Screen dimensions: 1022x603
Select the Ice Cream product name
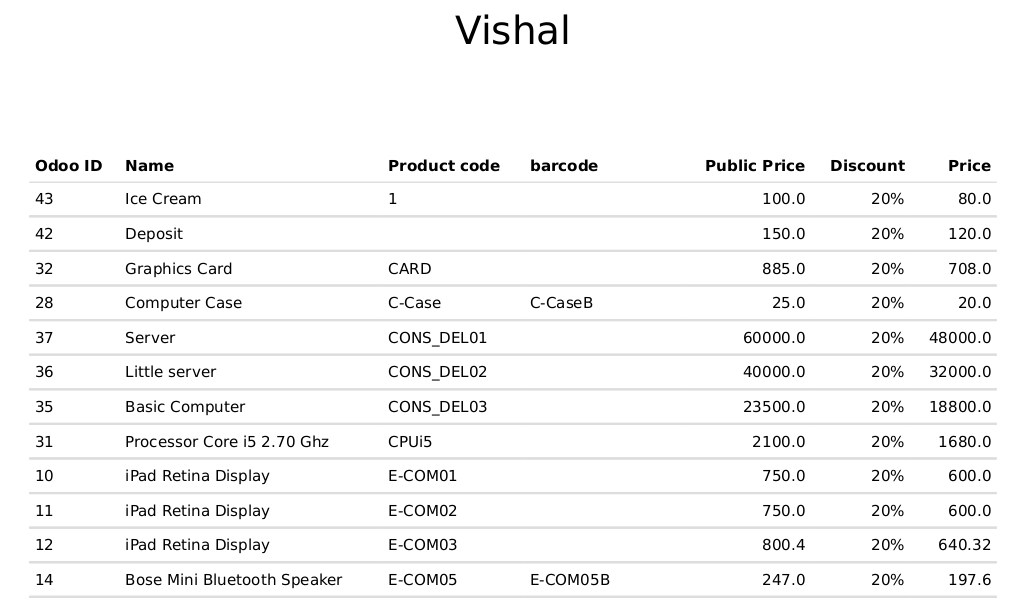[163, 199]
